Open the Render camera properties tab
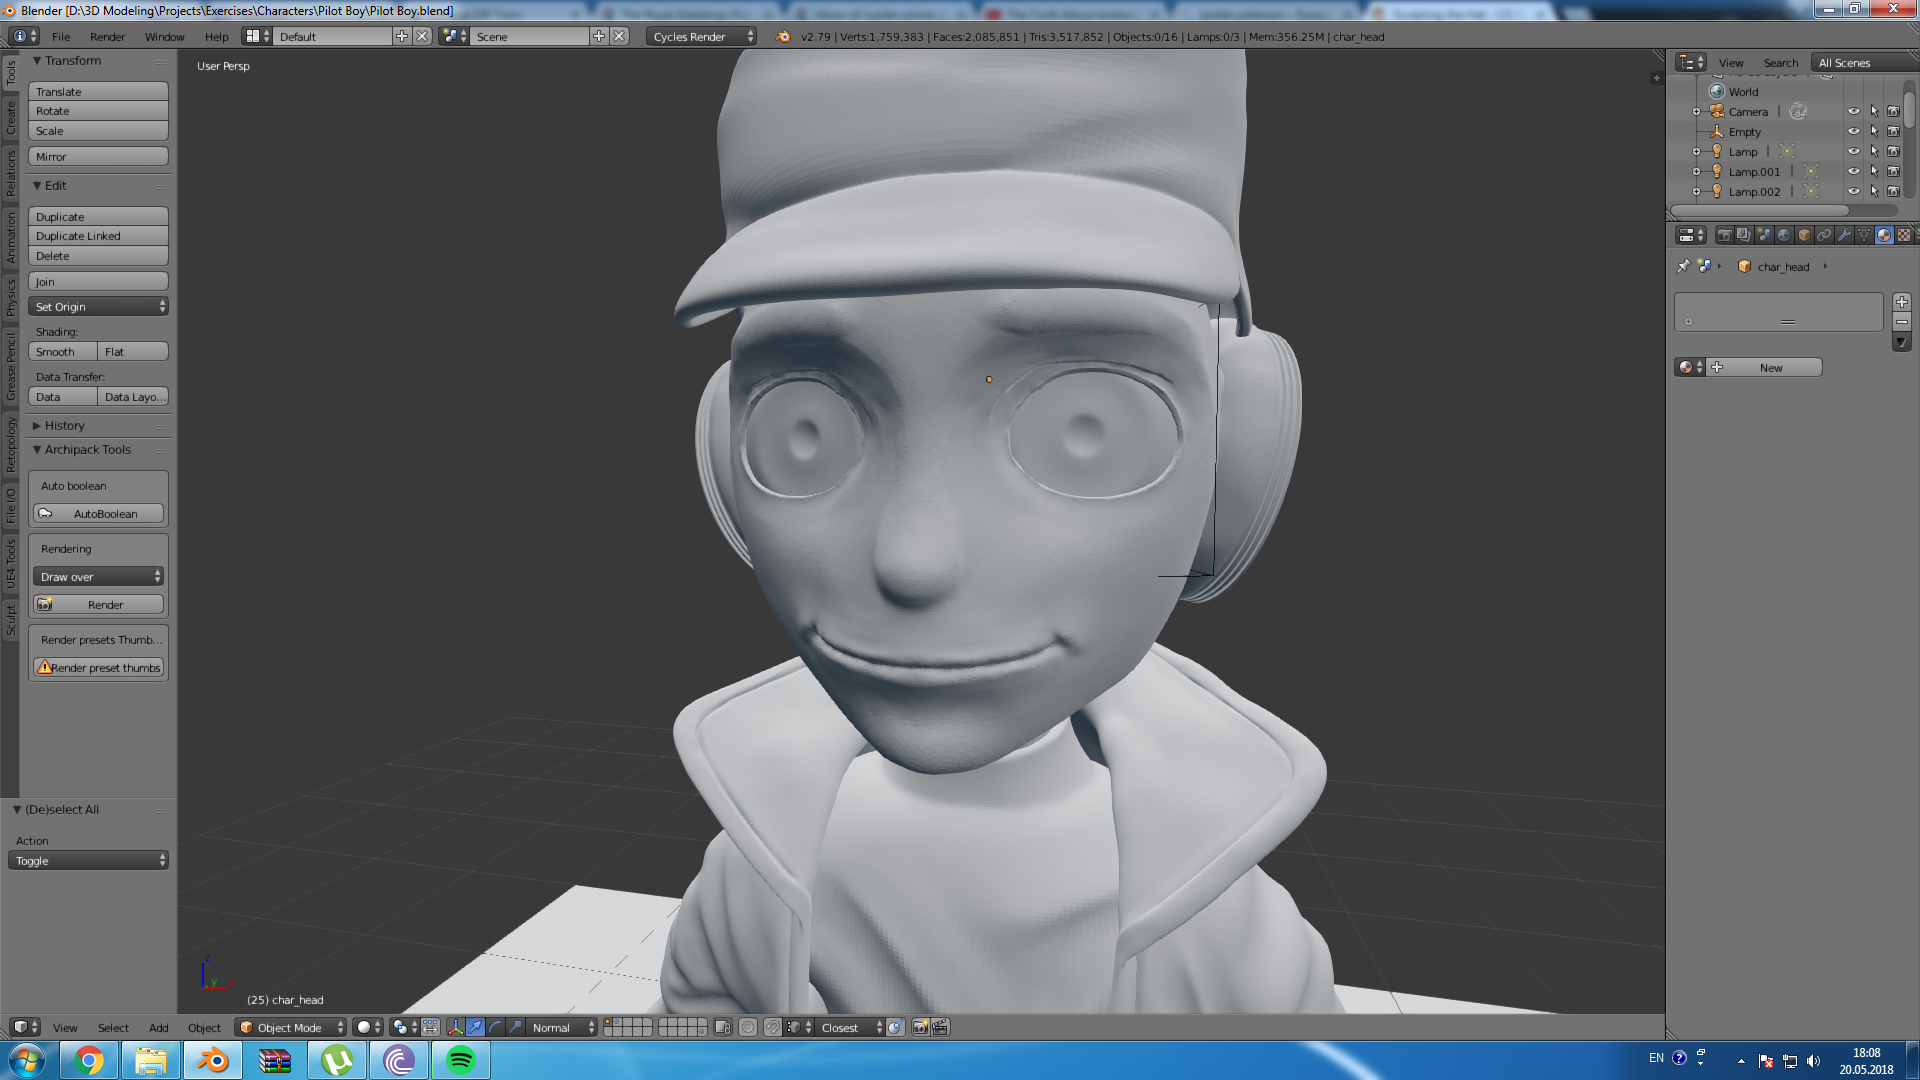The image size is (1920, 1080). click(x=1724, y=235)
